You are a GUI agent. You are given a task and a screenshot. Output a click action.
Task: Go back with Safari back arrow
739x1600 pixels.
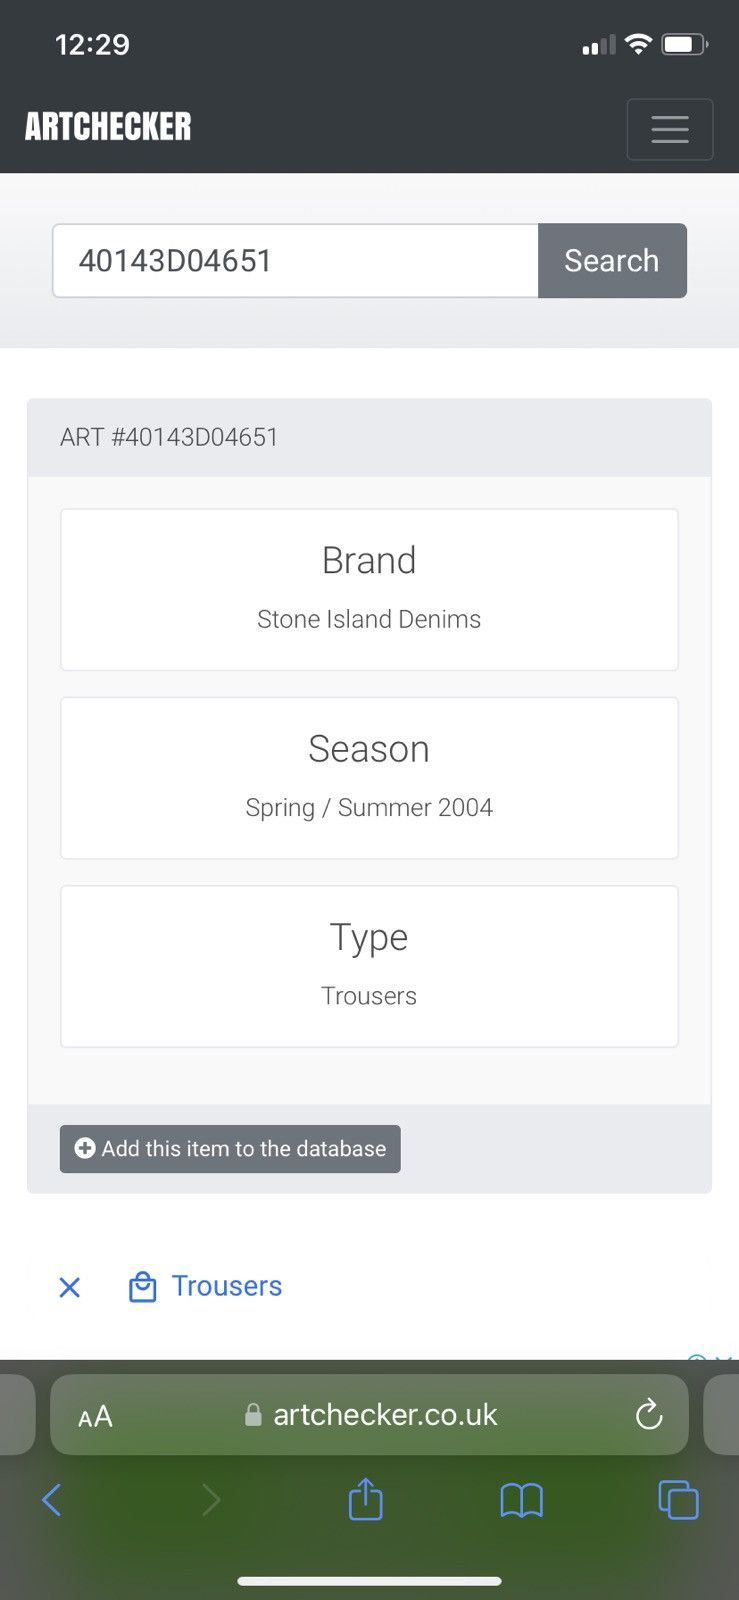52,1500
